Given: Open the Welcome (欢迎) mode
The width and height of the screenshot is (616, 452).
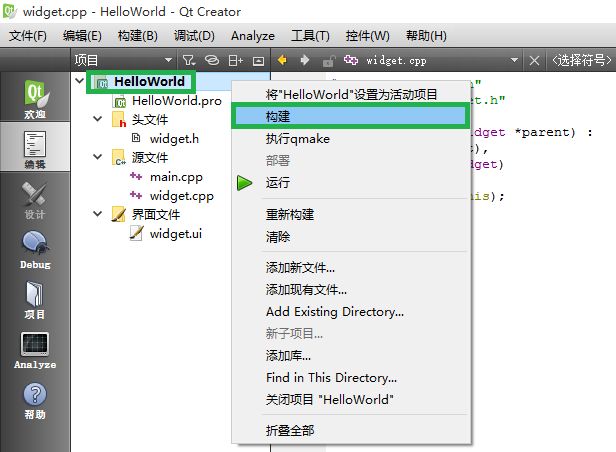Looking at the screenshot, I should (x=35, y=98).
